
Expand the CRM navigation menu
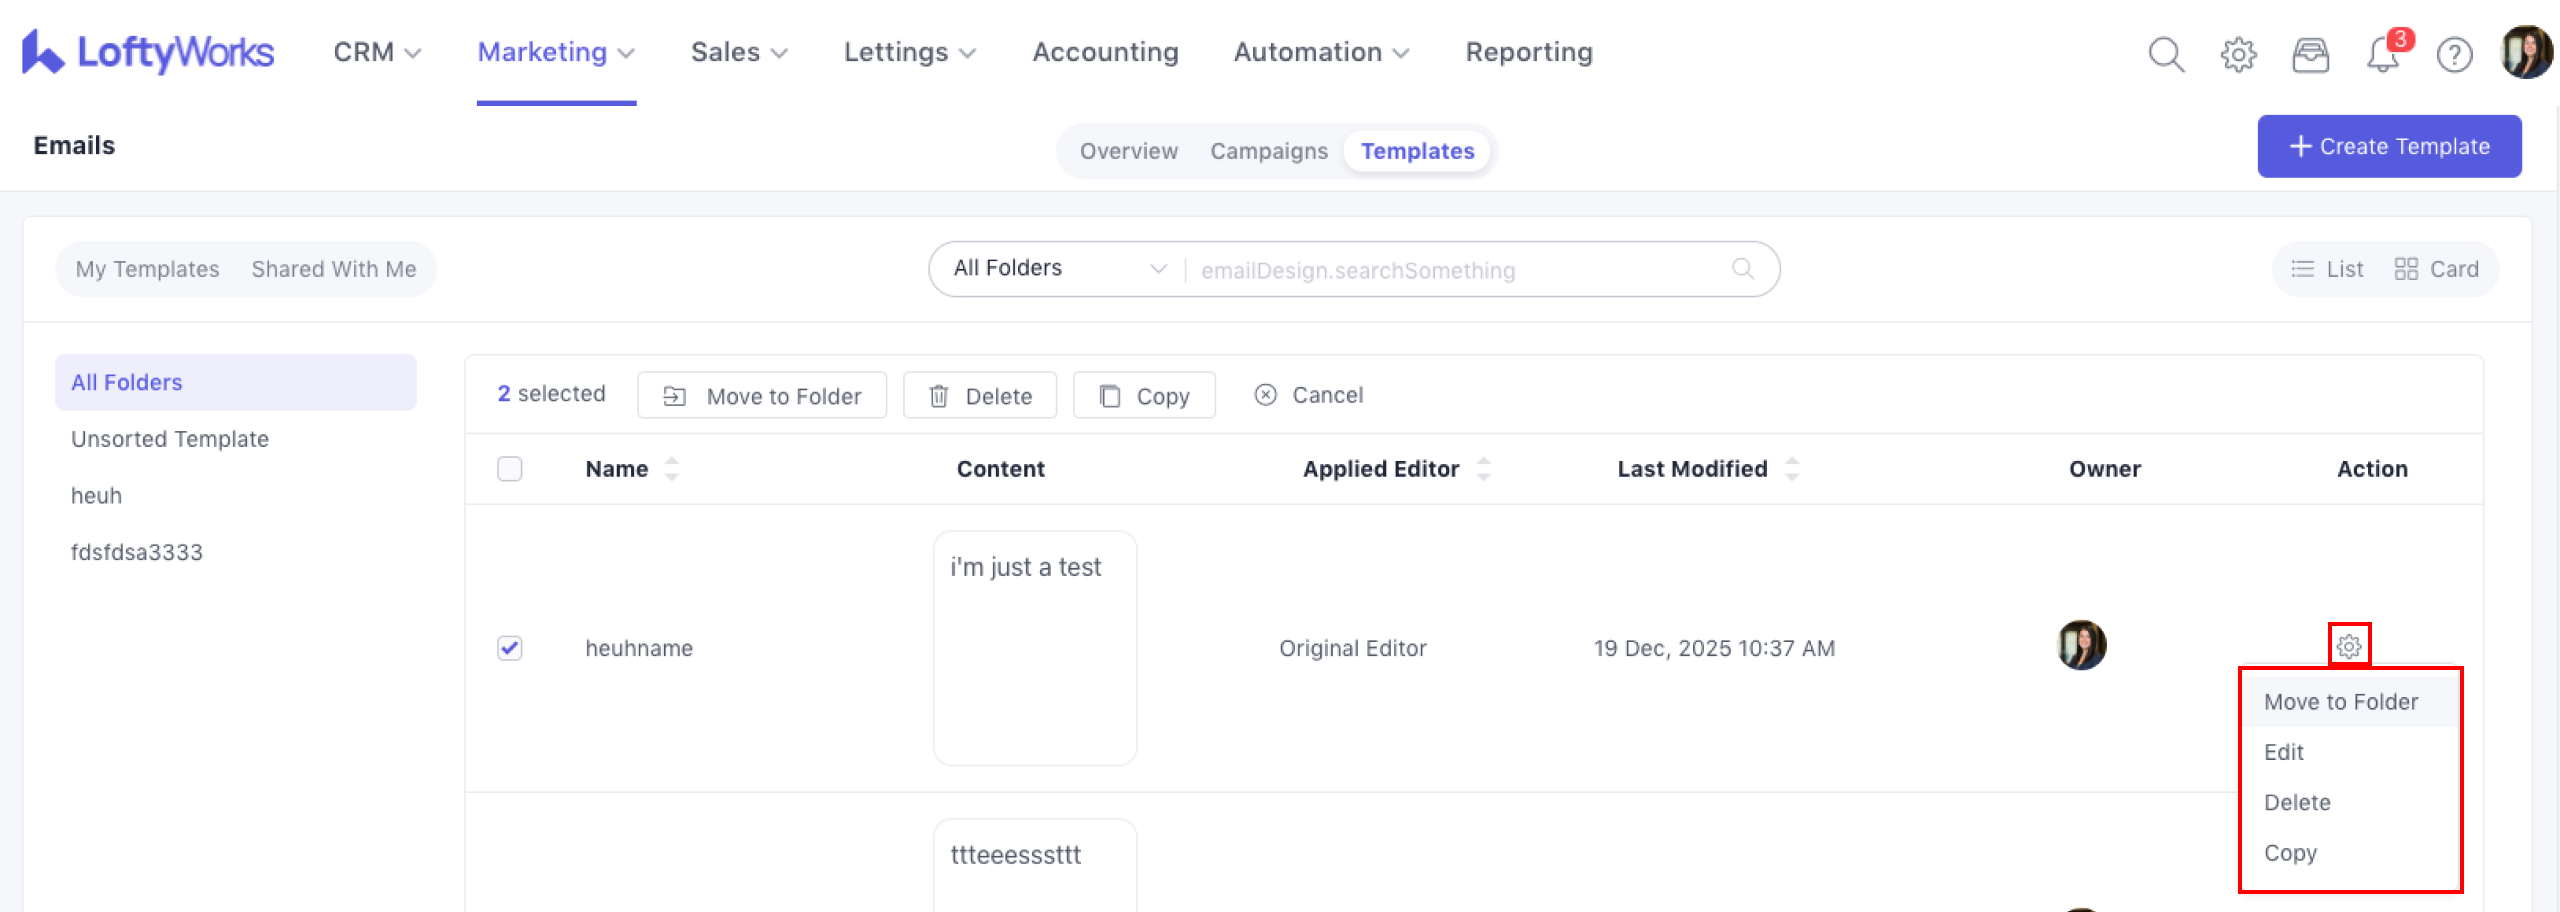377,52
